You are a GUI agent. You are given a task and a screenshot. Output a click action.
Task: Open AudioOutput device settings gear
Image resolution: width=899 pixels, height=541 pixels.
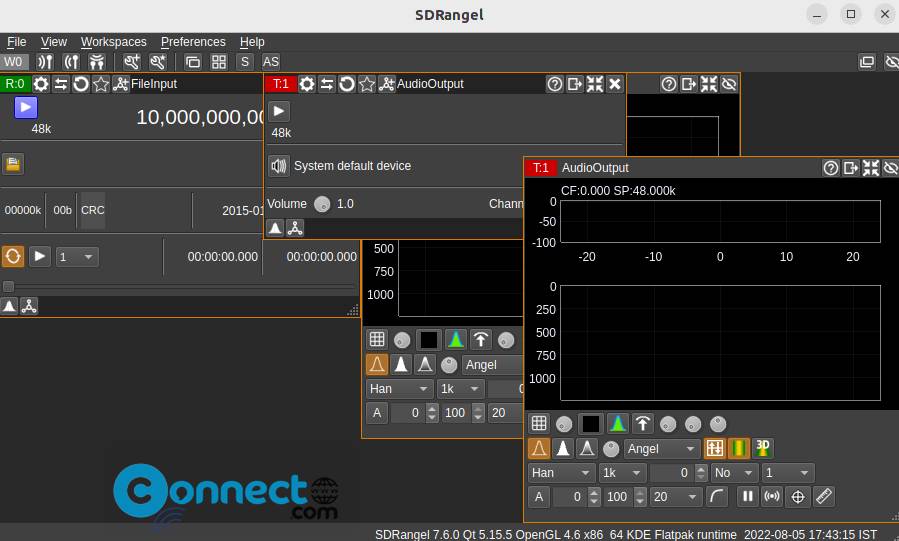307,84
